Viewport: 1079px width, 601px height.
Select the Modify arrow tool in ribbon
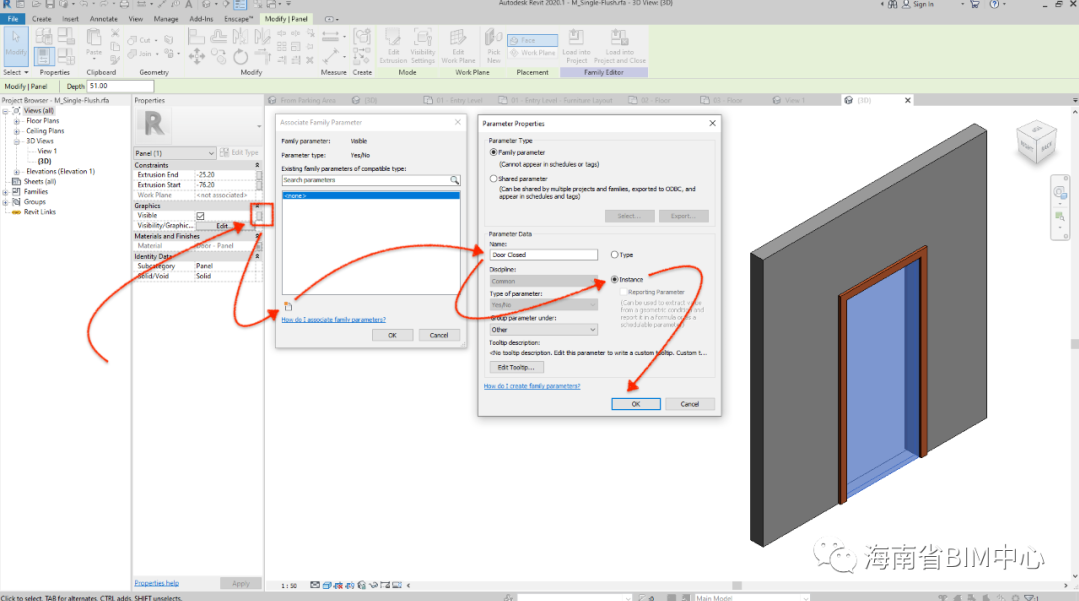pos(16,46)
